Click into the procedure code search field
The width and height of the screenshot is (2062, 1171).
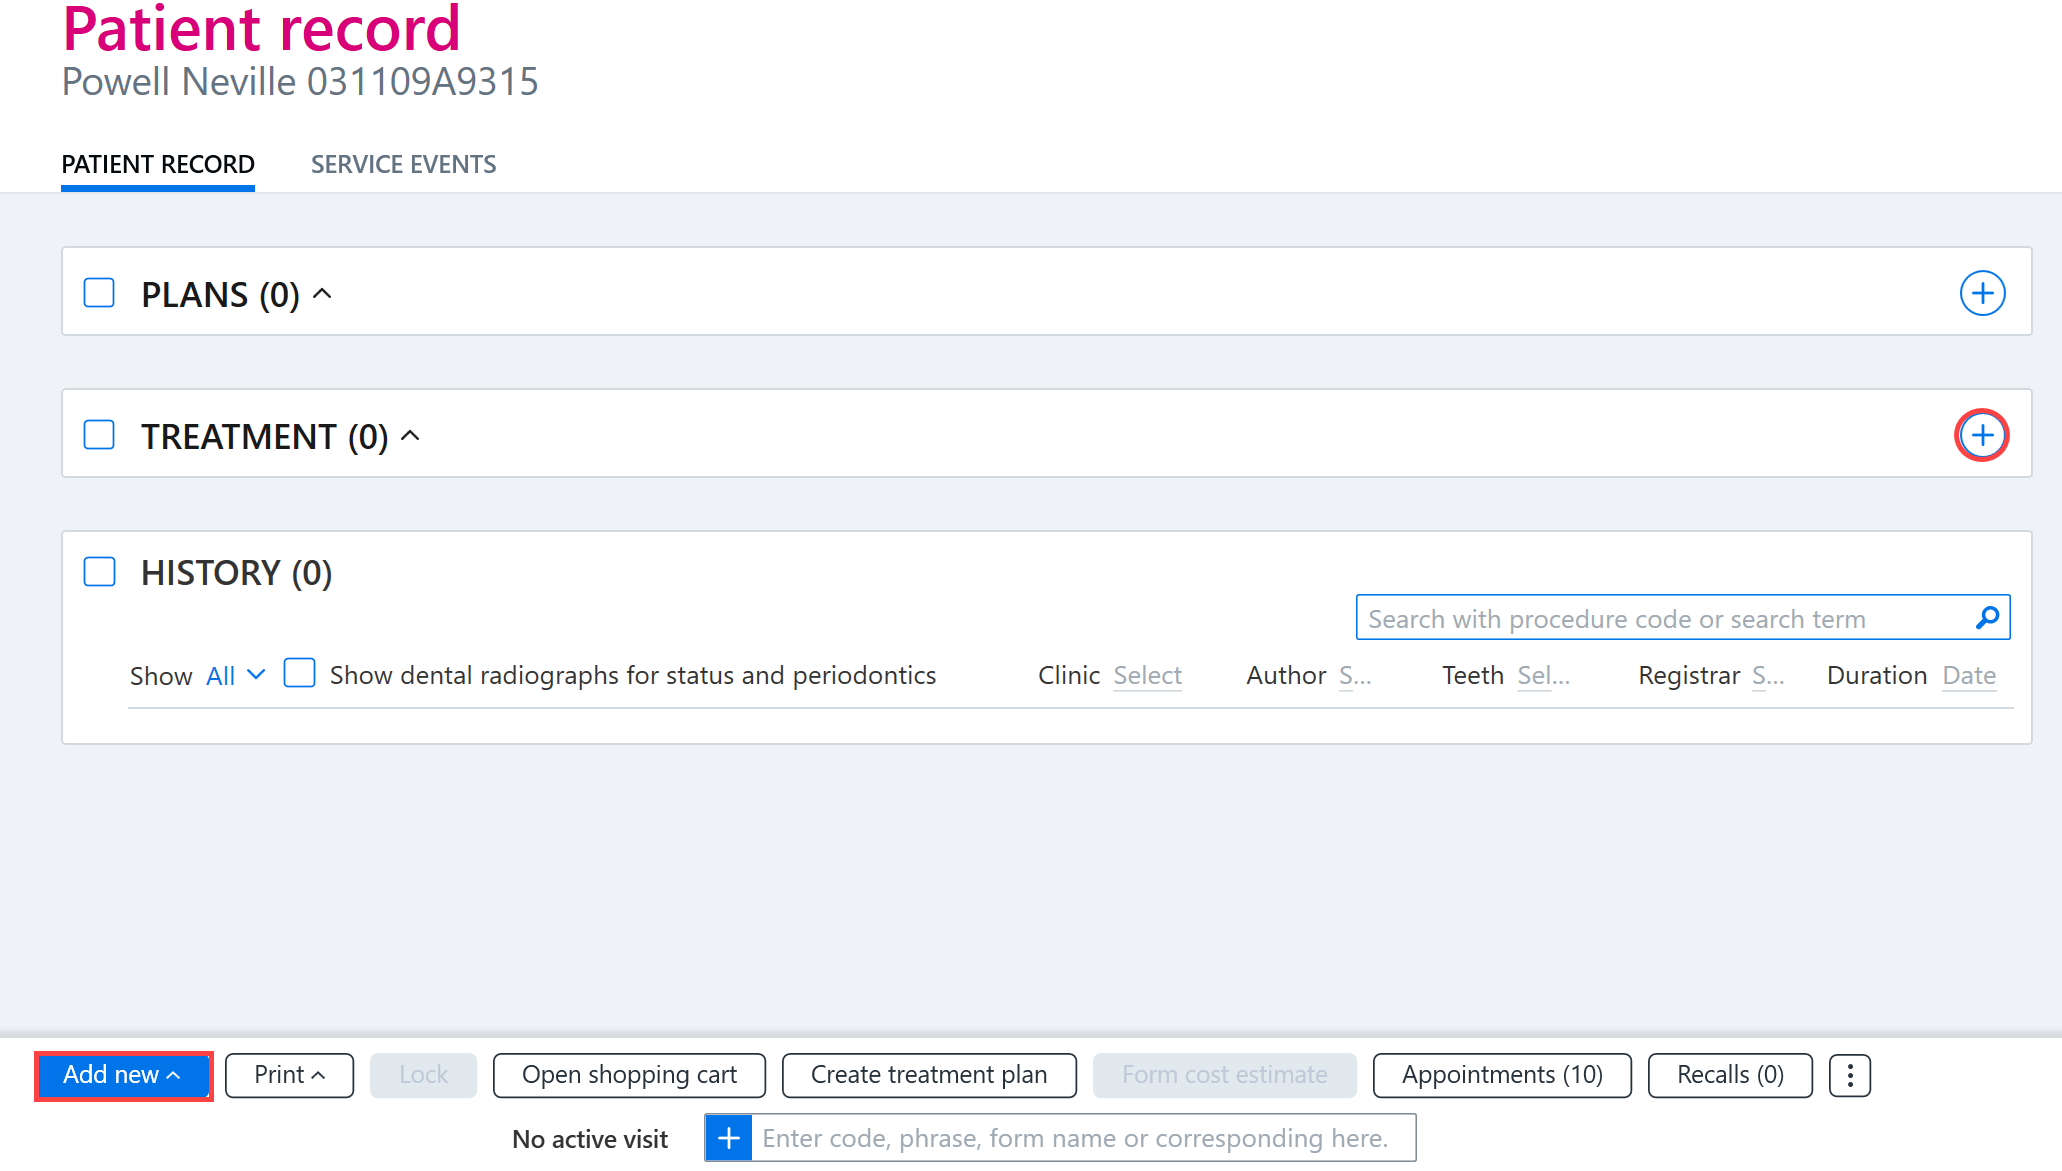tap(1665, 618)
